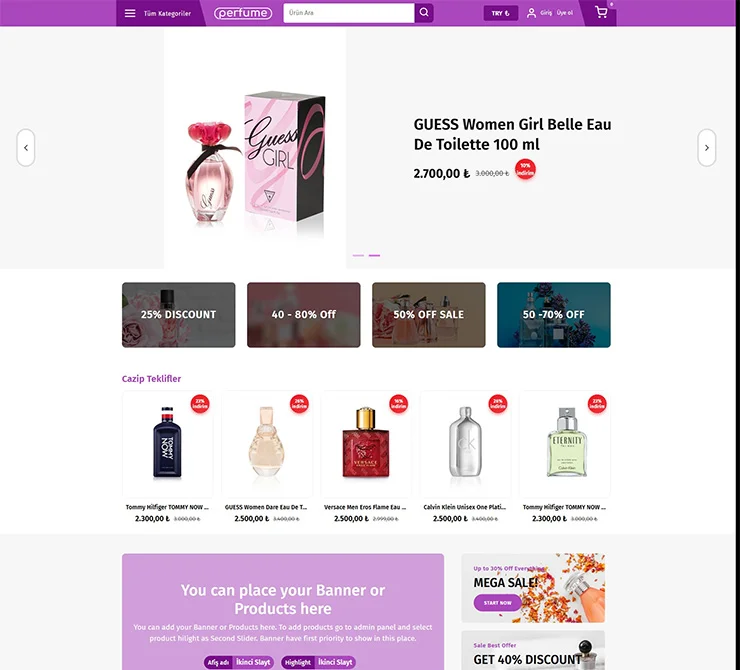The height and width of the screenshot is (670, 740).
Task: Open the hamburger menu icon
Action: (x=130, y=13)
